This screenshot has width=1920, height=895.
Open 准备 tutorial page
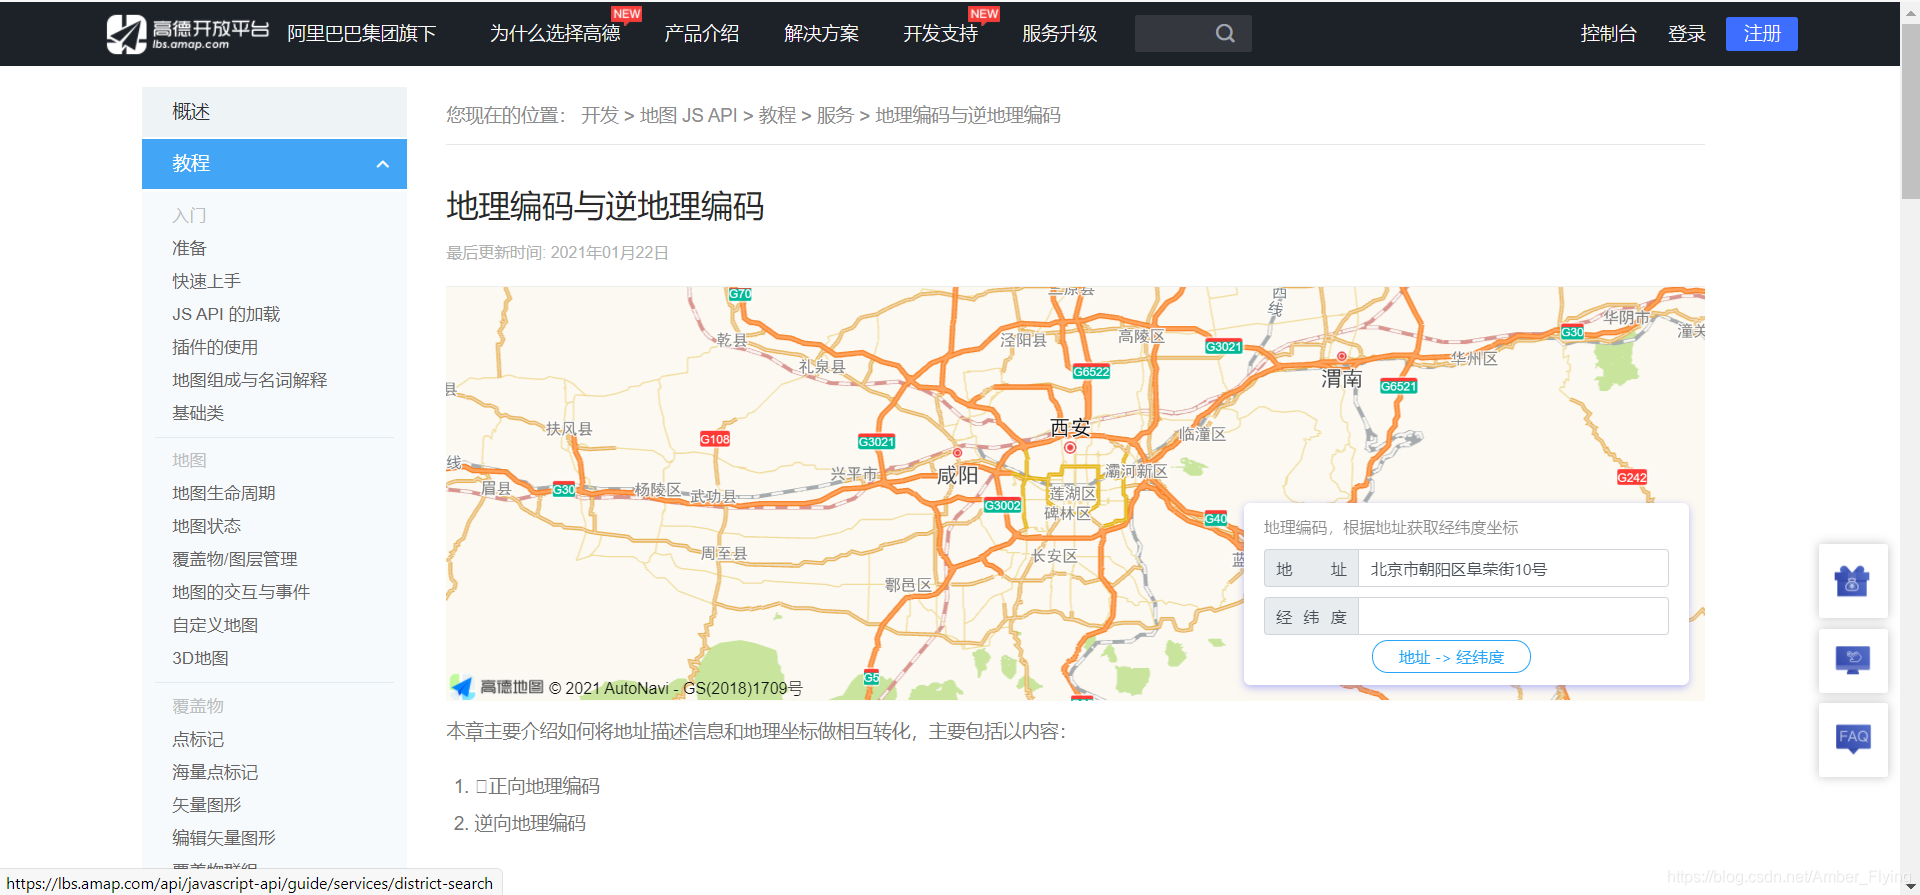coord(189,248)
